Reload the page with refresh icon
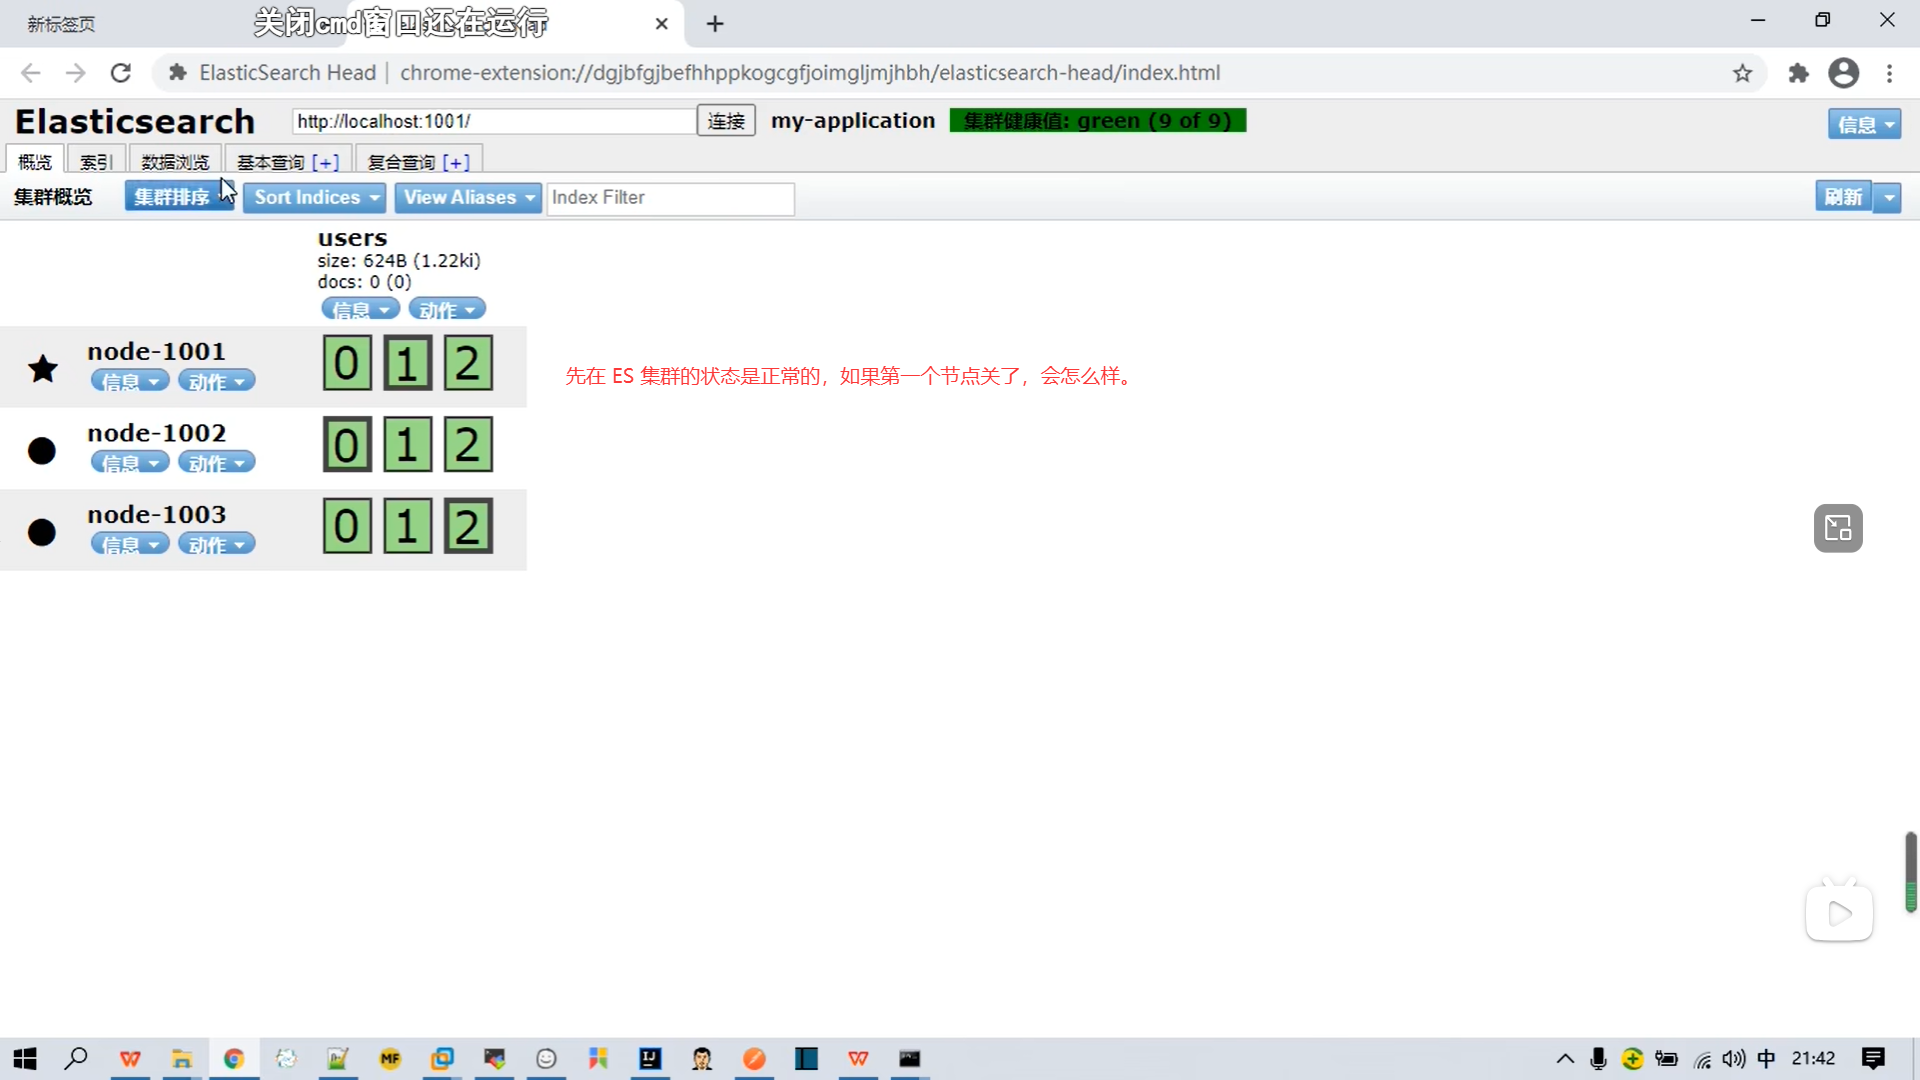 (121, 73)
